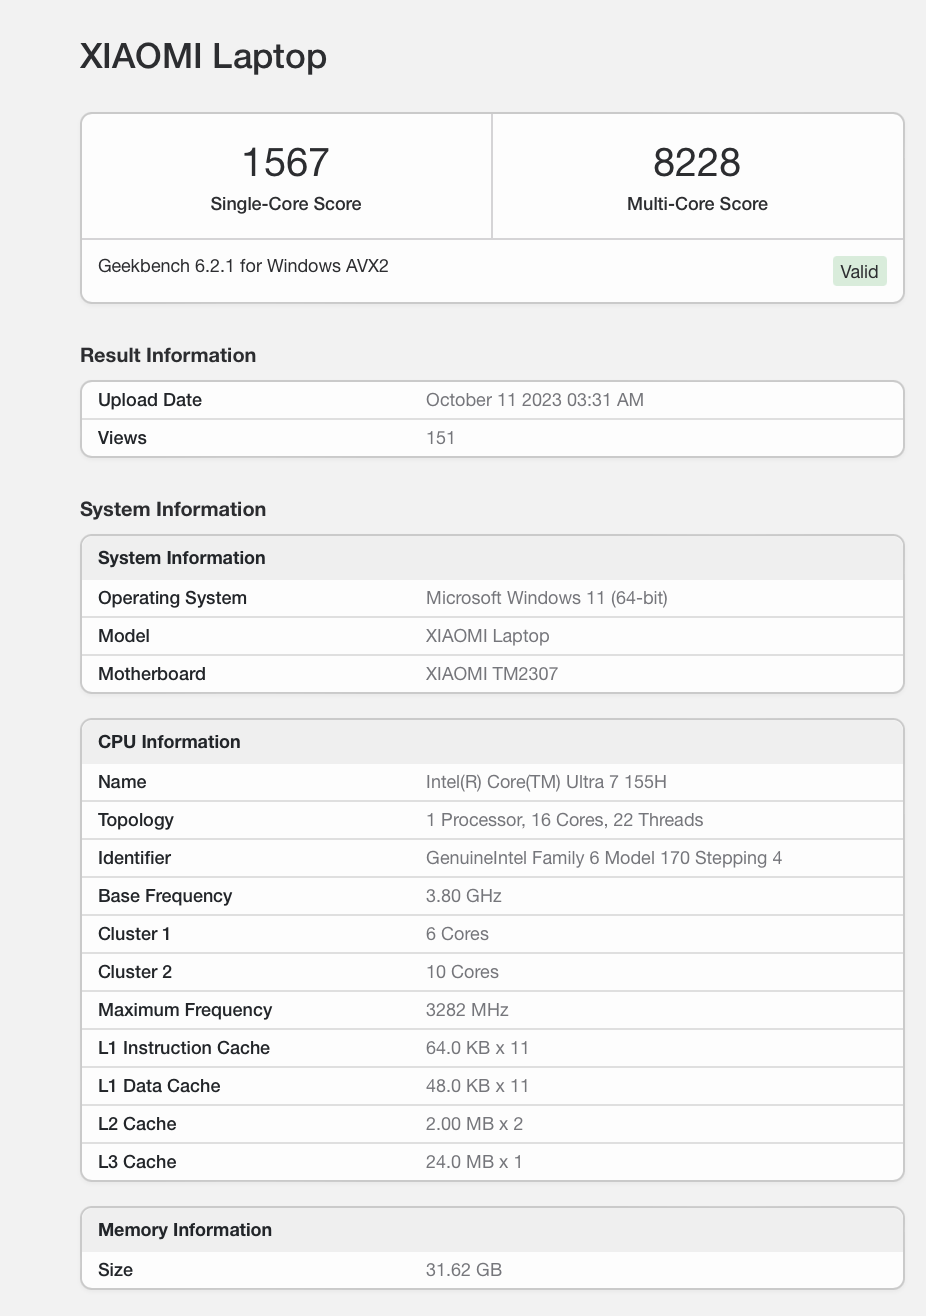Image resolution: width=926 pixels, height=1316 pixels.
Task: Select the Geekbench 6.2.1 for Windows AVX2 text
Action: coord(243,266)
